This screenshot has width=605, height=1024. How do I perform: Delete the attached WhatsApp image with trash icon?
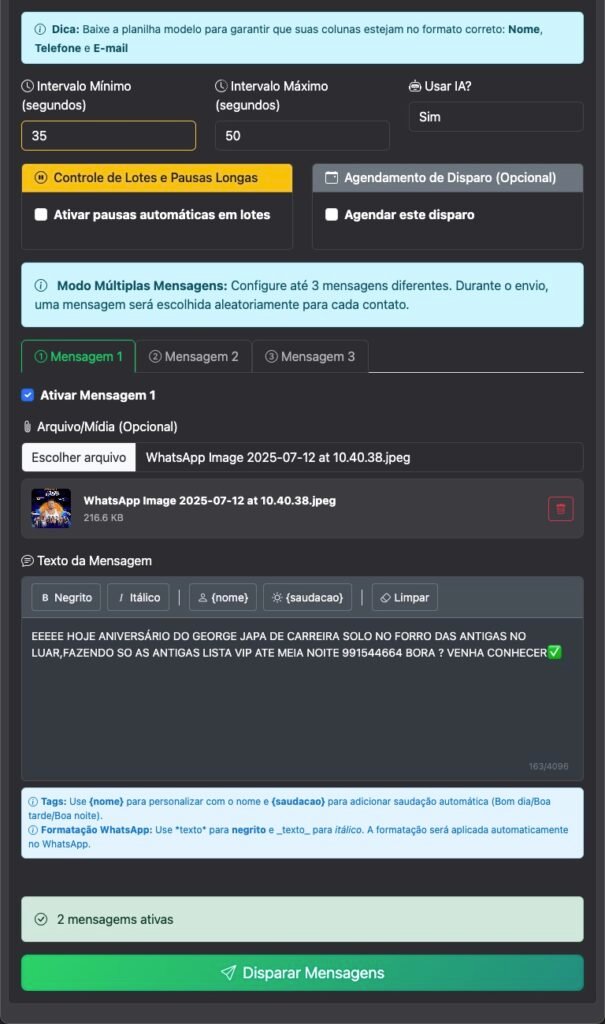click(560, 509)
